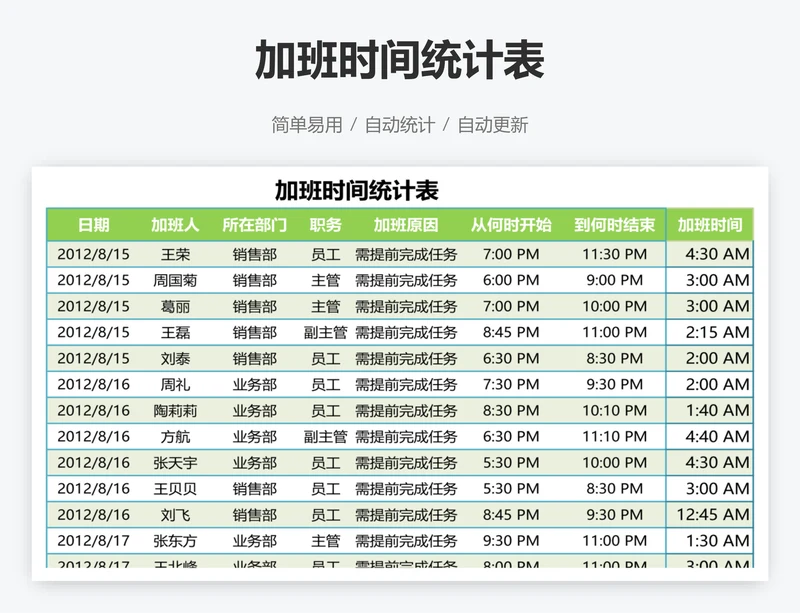Click the 从何时开始 column header
Screen dimensions: 800x613
pyautogui.click(x=511, y=225)
